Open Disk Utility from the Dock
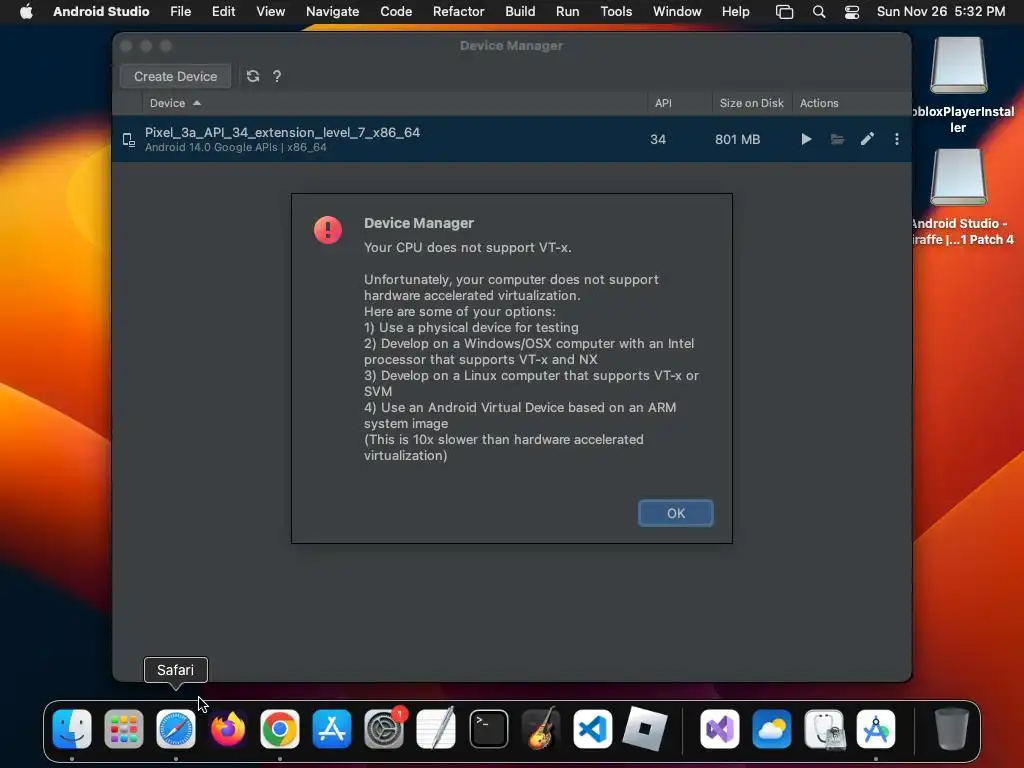 point(824,729)
